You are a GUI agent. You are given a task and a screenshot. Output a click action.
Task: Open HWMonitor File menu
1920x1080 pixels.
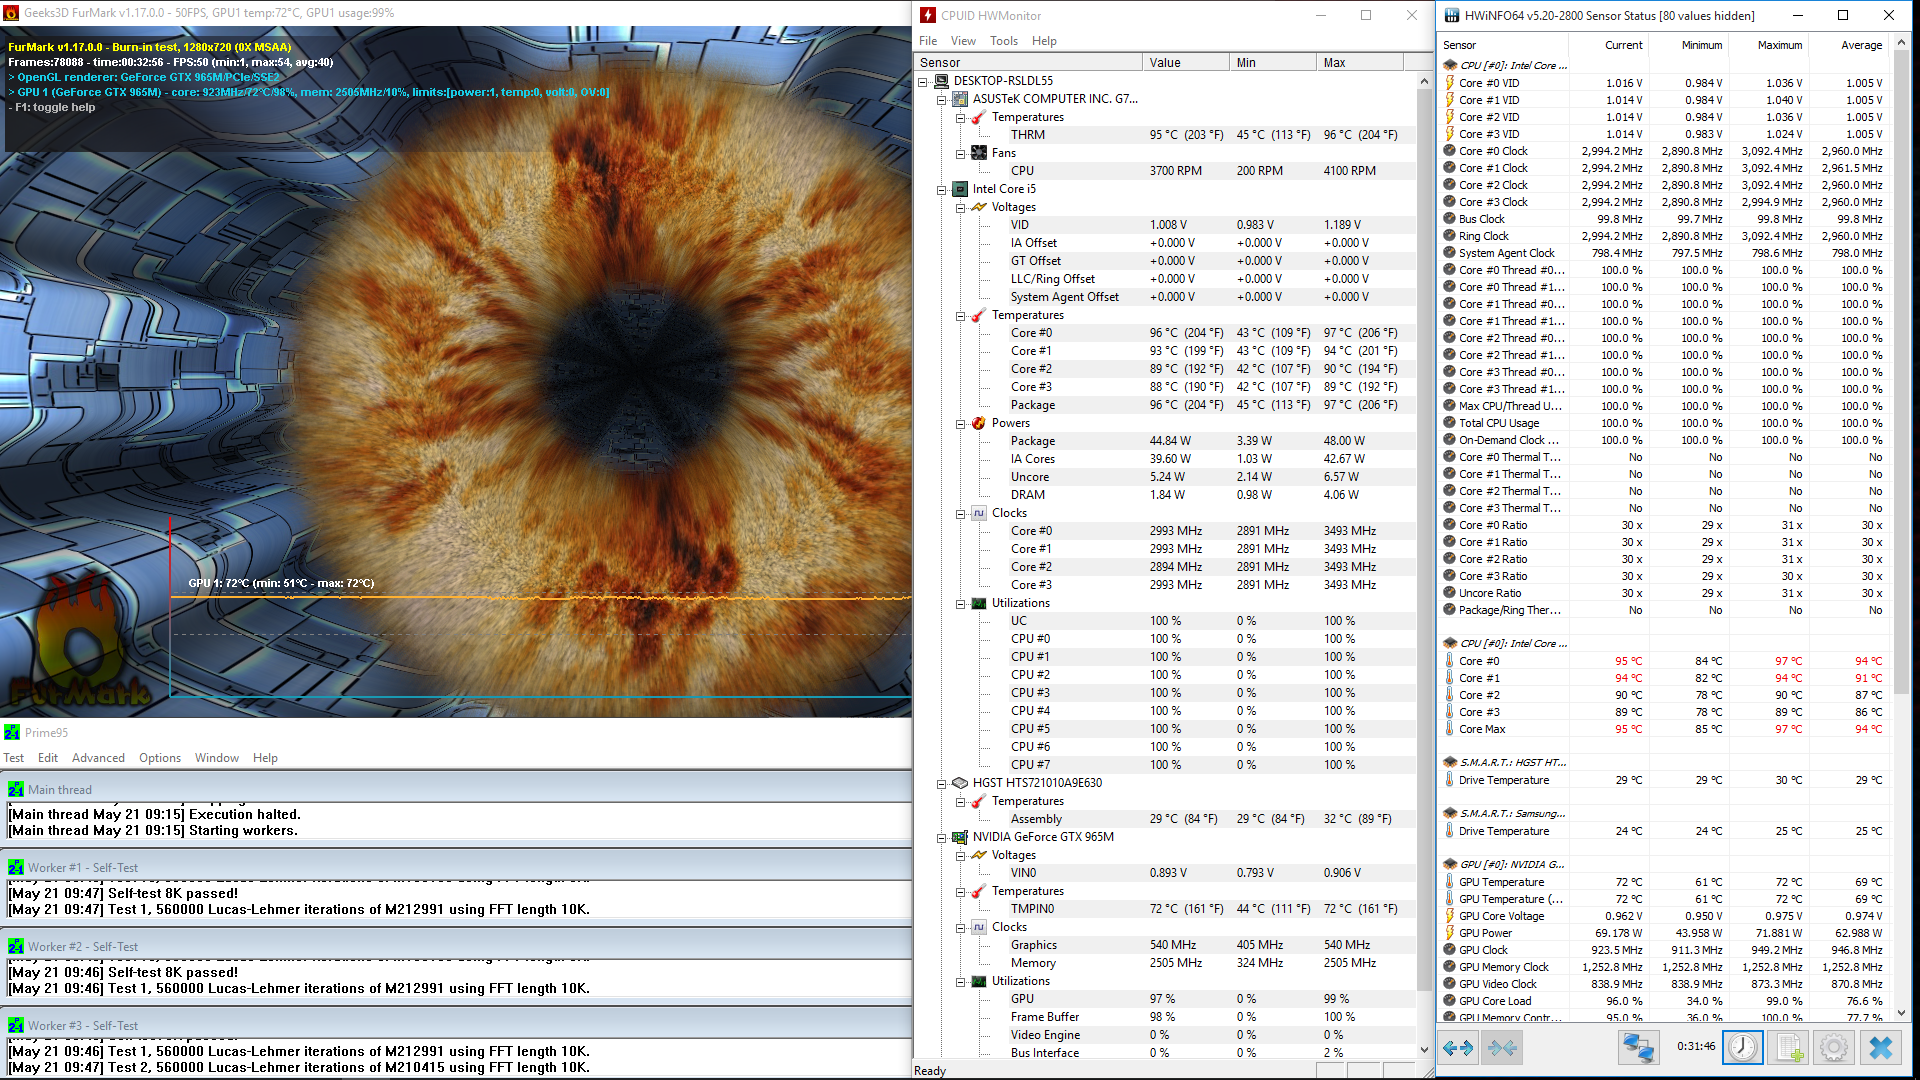(928, 41)
